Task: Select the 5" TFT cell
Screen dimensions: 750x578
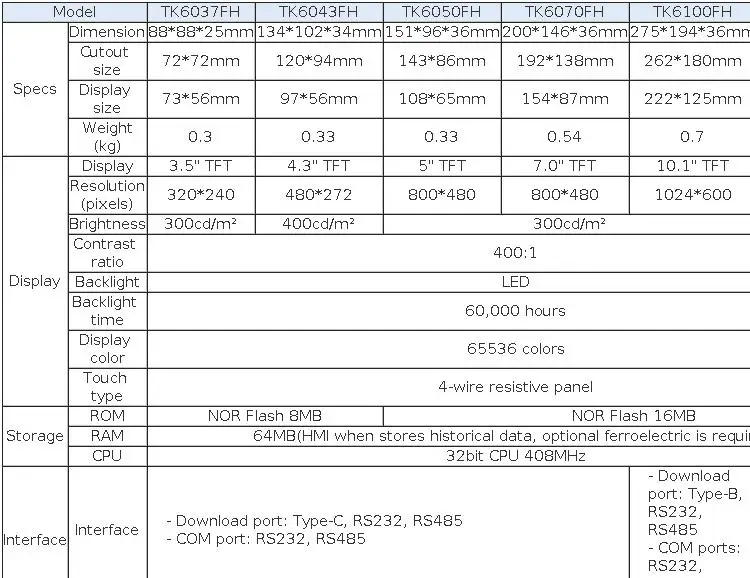Action: 442,166
